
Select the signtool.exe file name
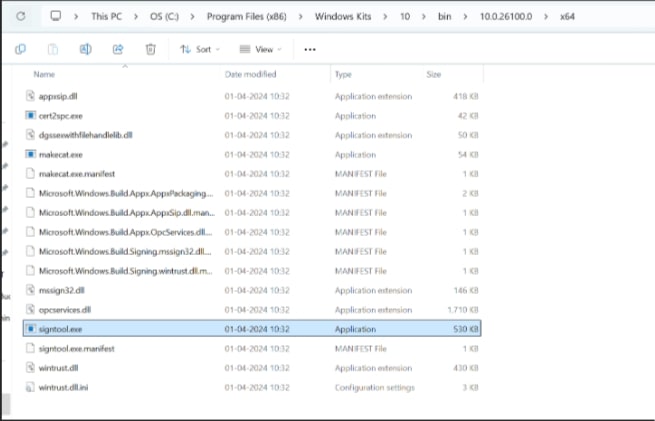coord(60,329)
